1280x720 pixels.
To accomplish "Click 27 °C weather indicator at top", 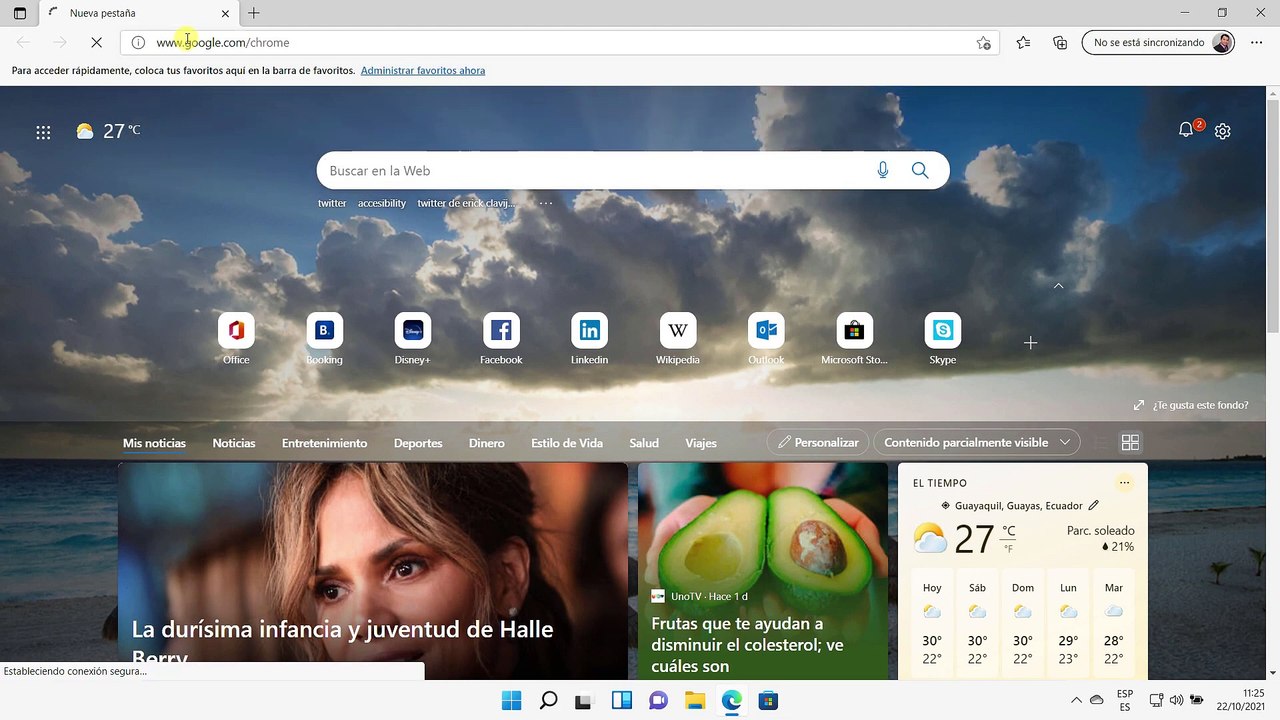I will pos(108,131).
